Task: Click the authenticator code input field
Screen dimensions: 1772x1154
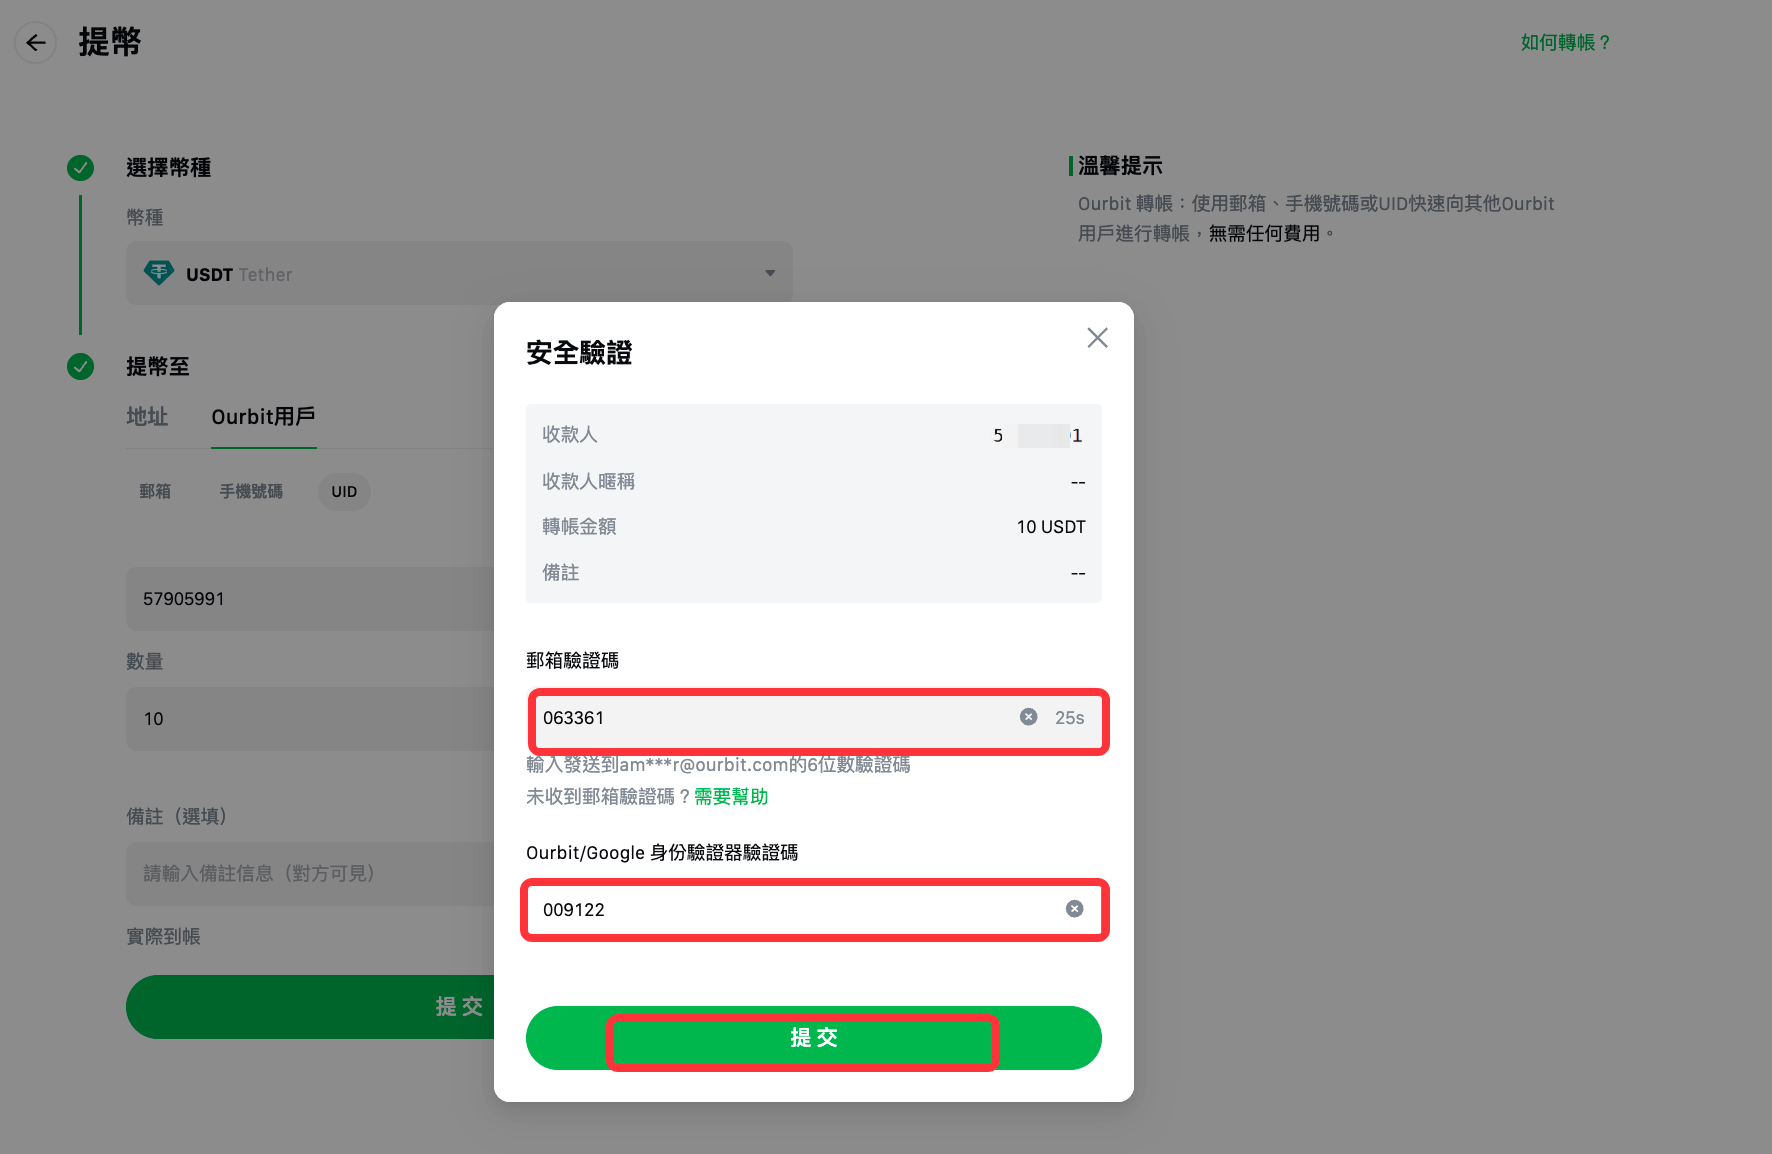Action: coord(790,910)
